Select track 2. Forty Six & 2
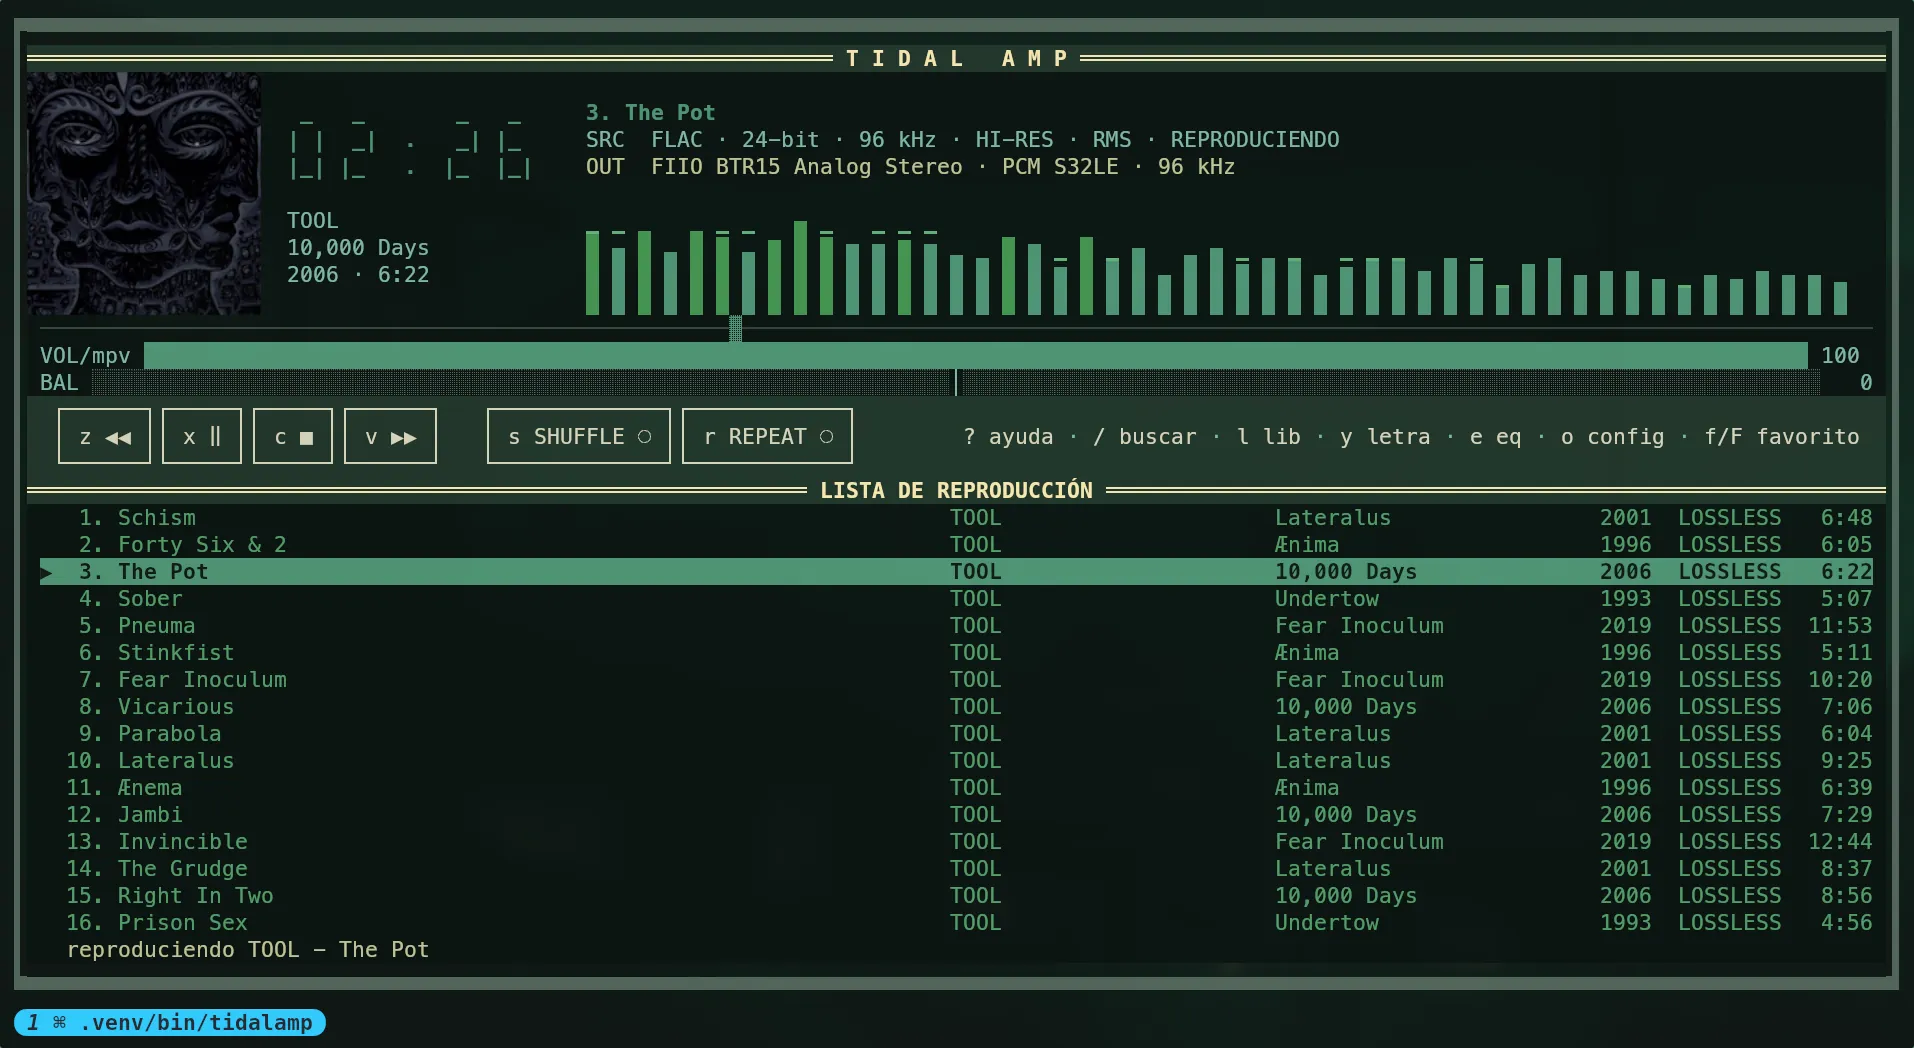The image size is (1914, 1048). 956,544
